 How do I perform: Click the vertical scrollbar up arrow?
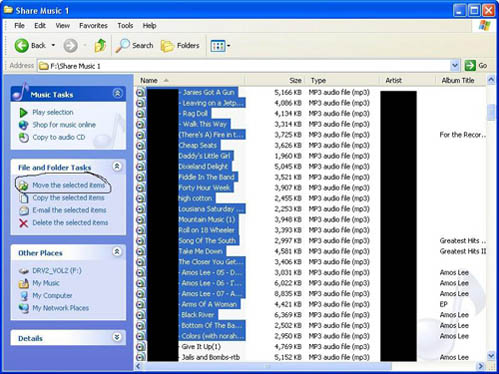(491, 80)
